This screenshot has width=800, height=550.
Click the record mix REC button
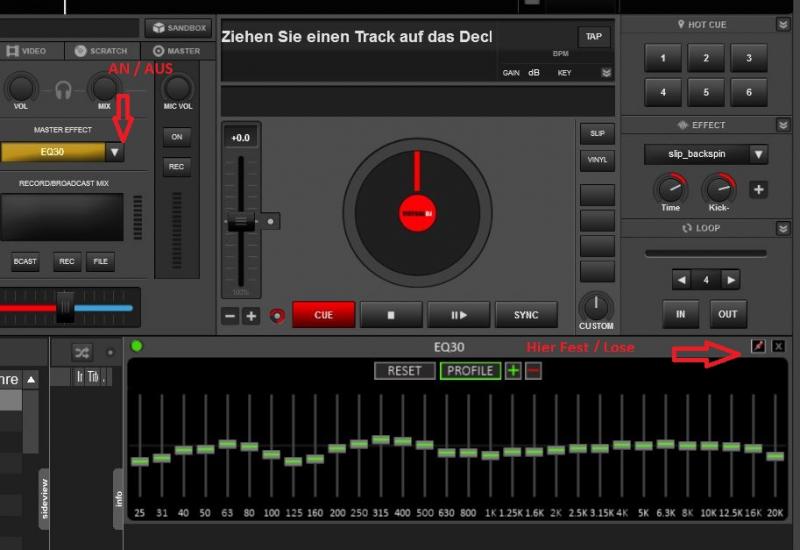click(x=67, y=261)
